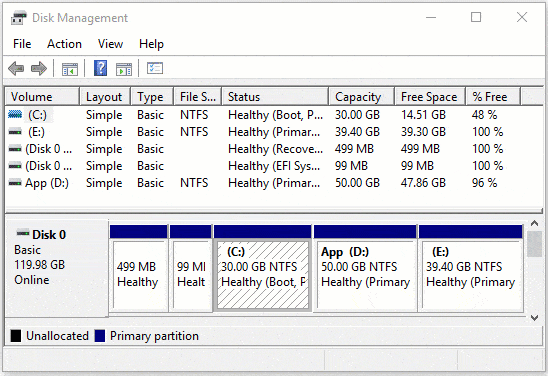Click the Healthy (Recove... status cell
The height and width of the screenshot is (376, 548).
pos(275,149)
